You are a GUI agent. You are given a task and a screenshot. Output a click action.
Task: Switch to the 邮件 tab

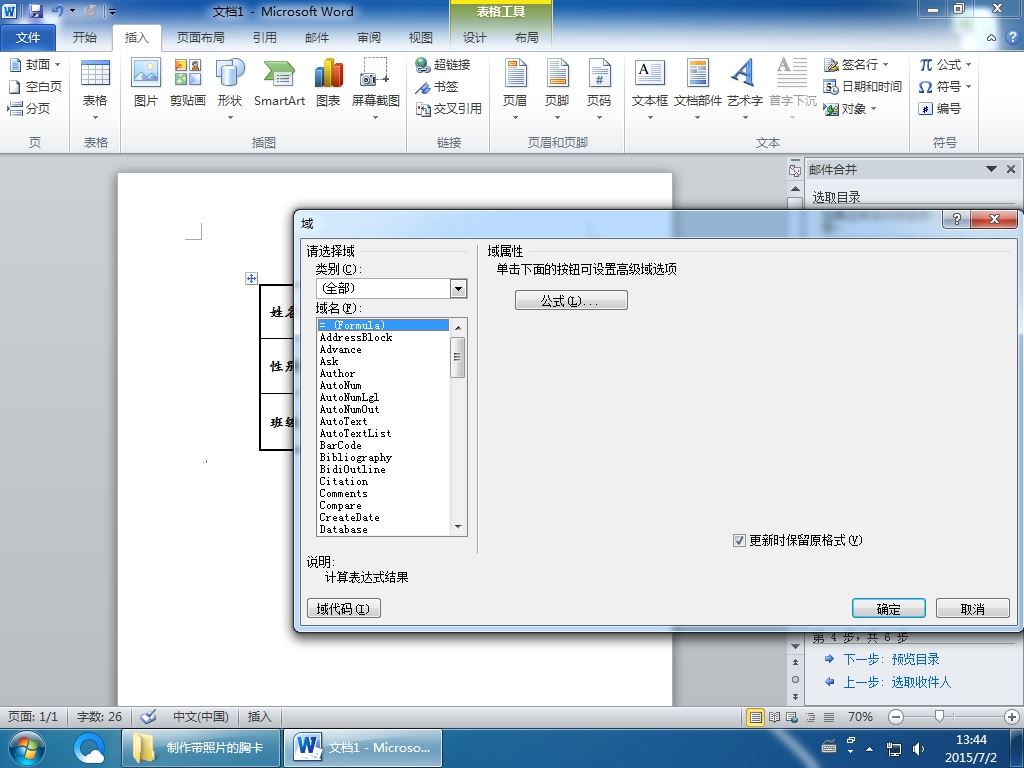click(x=317, y=38)
